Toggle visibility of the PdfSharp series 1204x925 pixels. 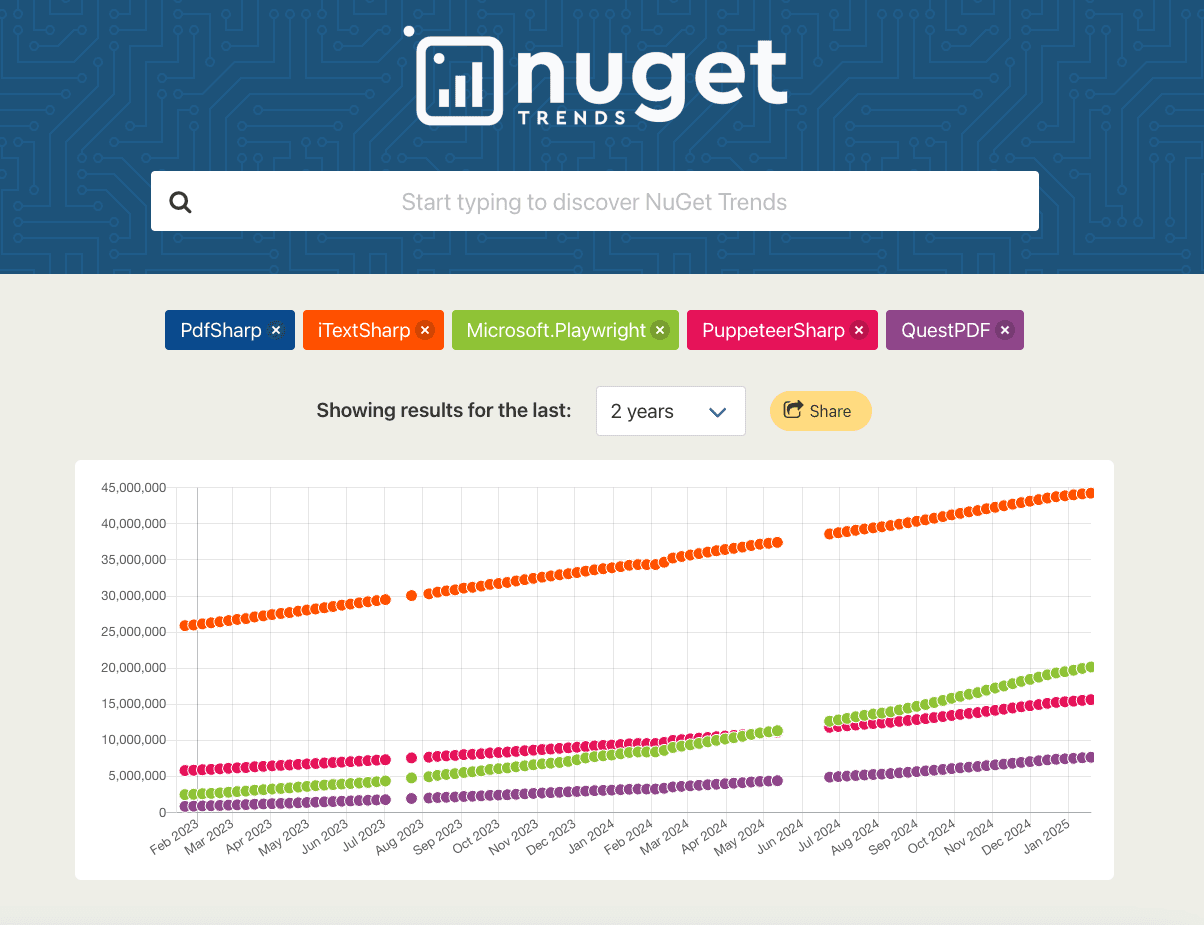tap(220, 330)
